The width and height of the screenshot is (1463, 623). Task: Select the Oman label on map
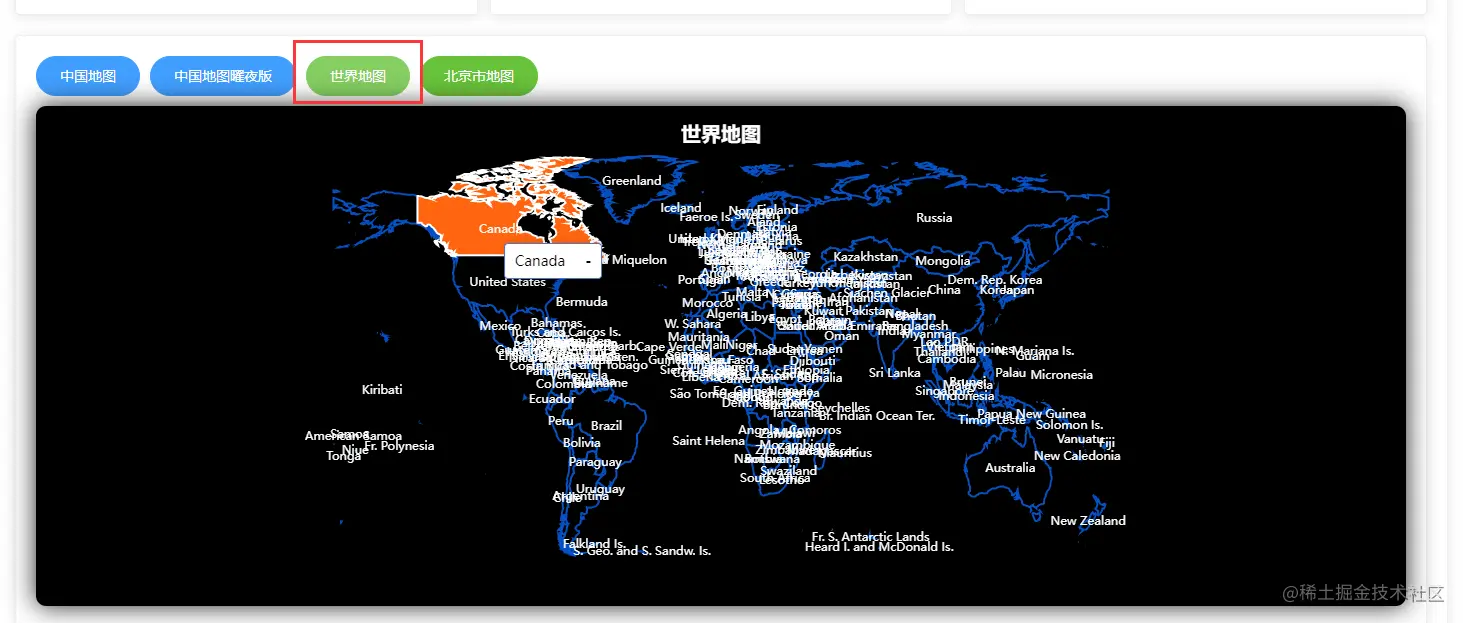click(841, 337)
